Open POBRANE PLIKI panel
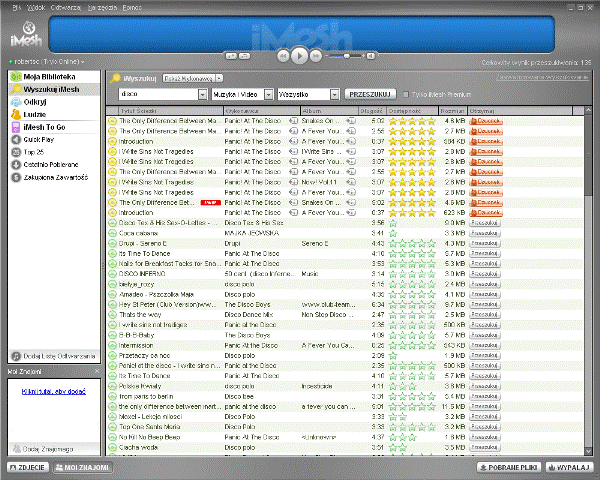This screenshot has width=600, height=480. [509, 467]
